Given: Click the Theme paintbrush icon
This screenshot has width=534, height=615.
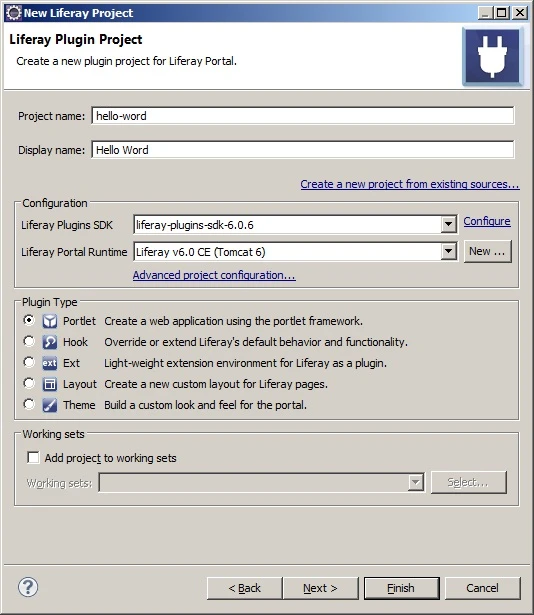Looking at the screenshot, I should click(50, 405).
